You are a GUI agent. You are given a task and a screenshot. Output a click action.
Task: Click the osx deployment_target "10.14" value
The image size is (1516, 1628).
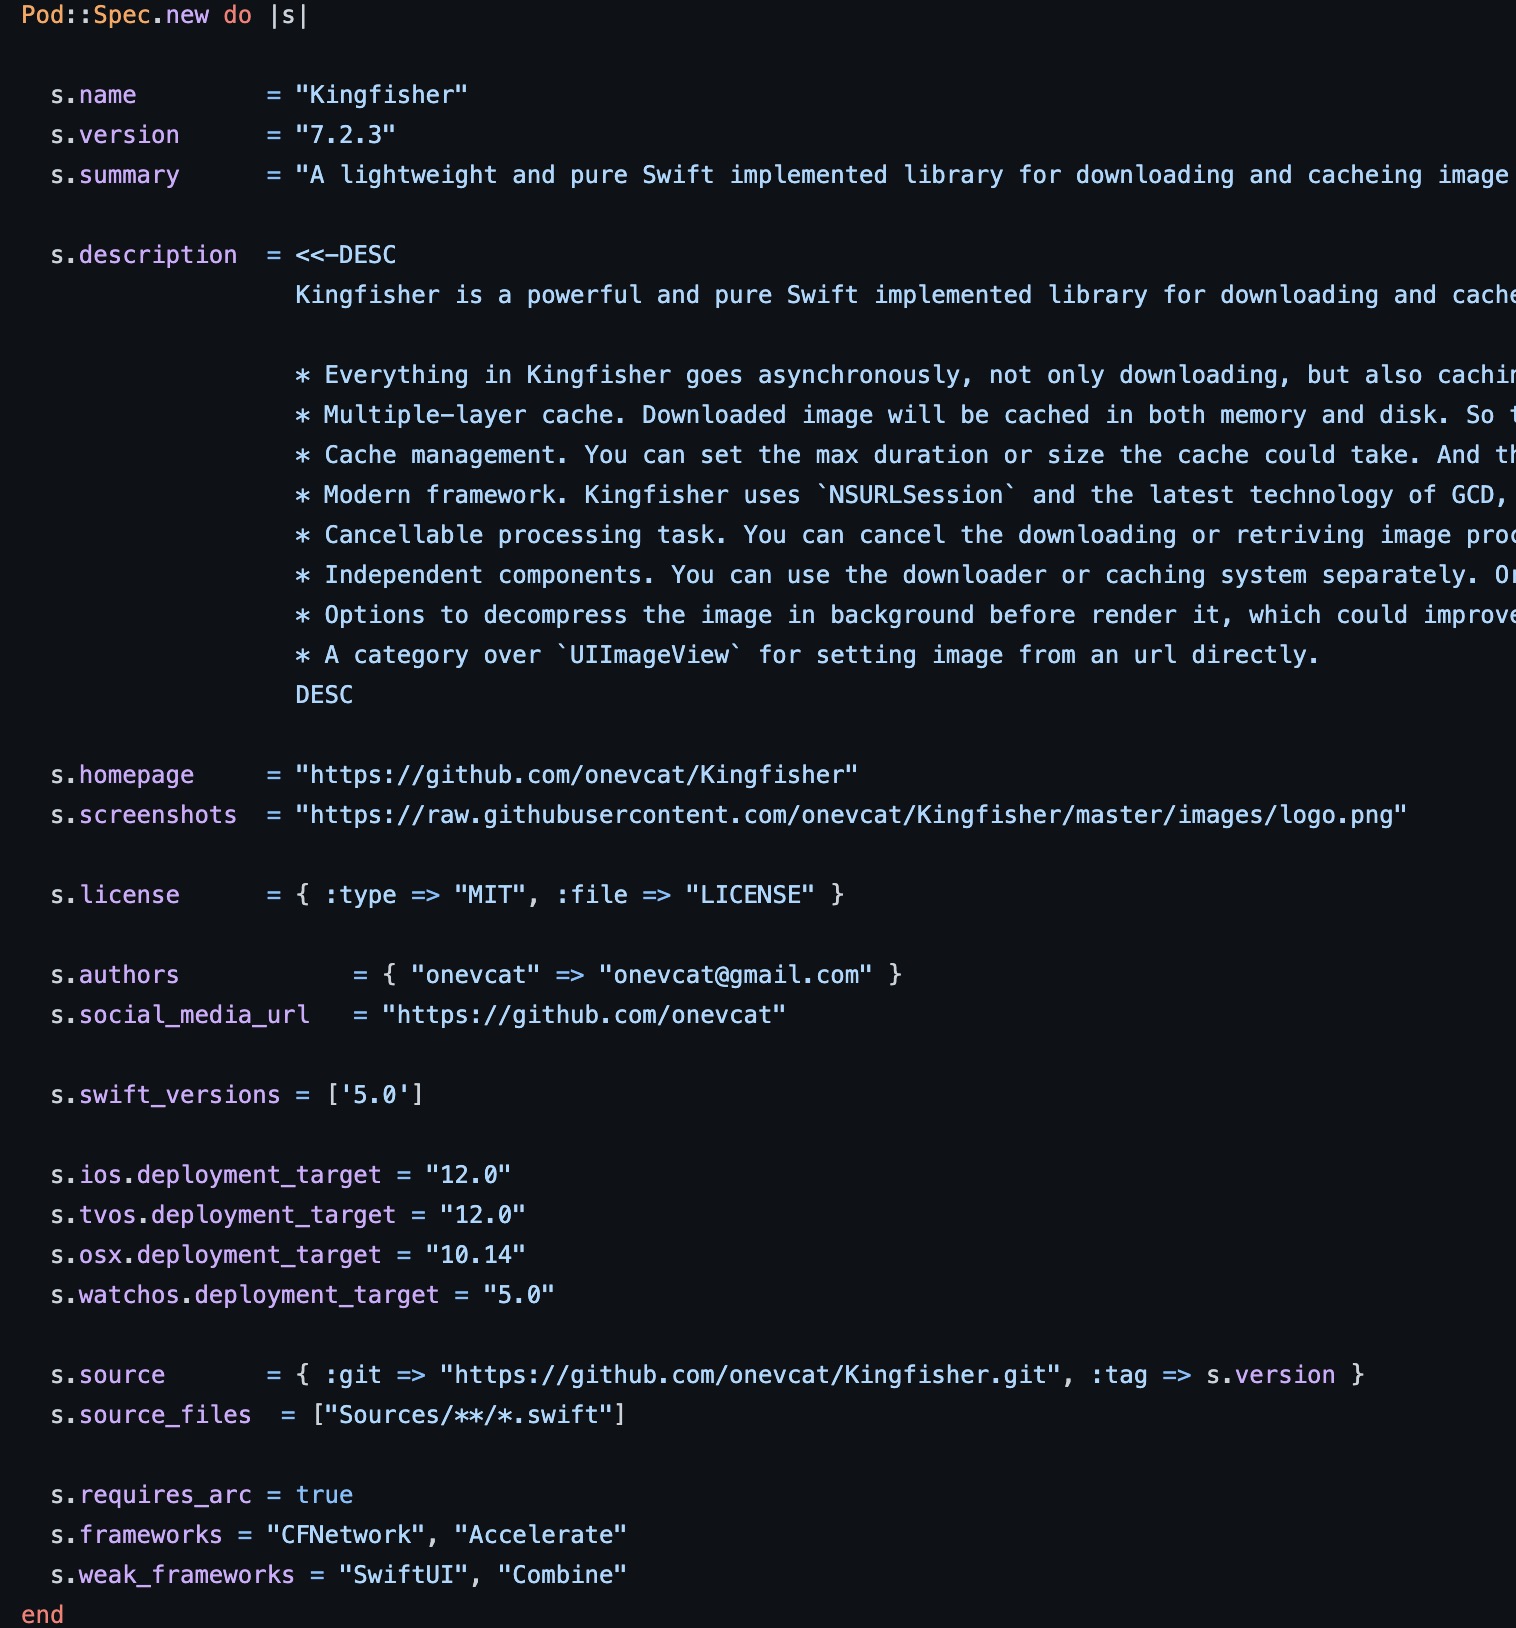(475, 1255)
